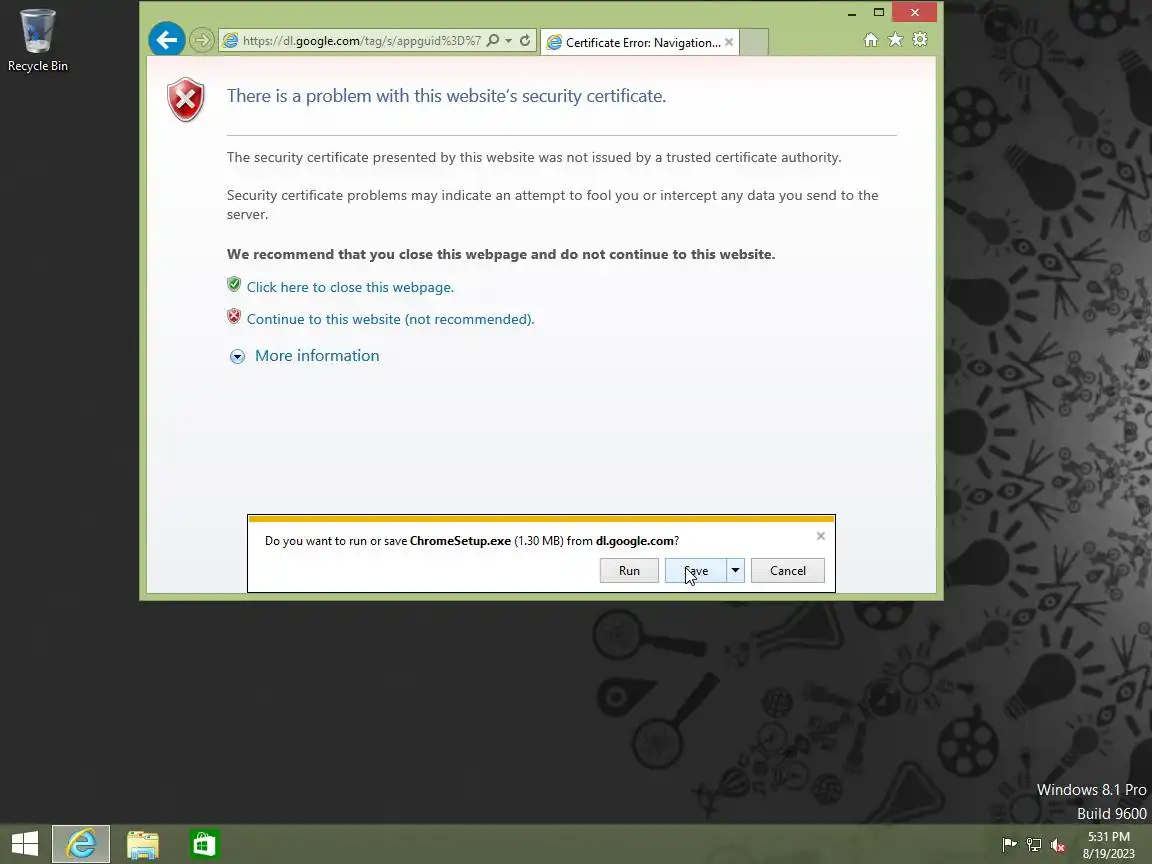Screen dimensions: 1152x864
Task: Open File Explorer from taskbar
Action: pyautogui.click(x=143, y=844)
